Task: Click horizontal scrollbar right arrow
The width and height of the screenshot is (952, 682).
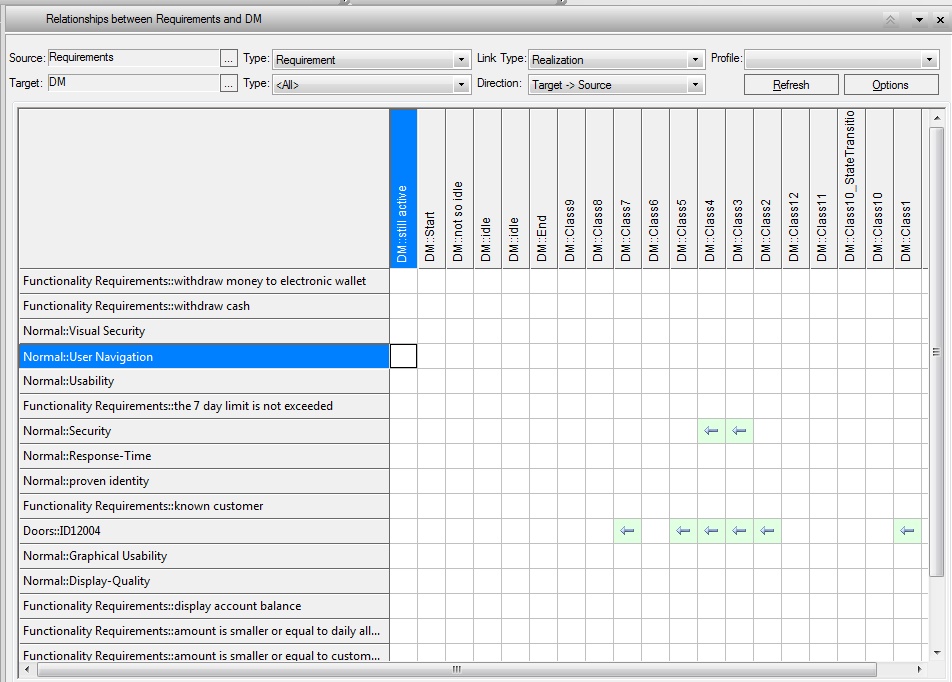Action: pyautogui.click(x=919, y=669)
